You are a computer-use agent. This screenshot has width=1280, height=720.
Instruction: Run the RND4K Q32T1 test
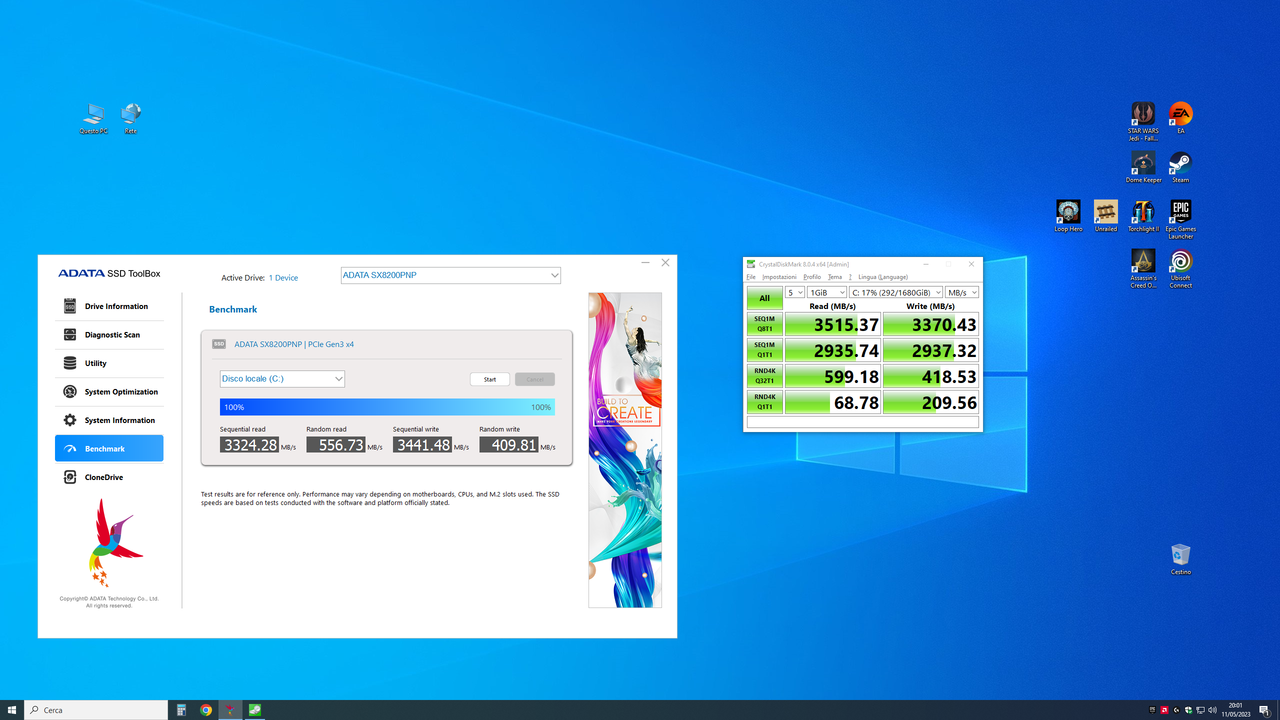(765, 376)
